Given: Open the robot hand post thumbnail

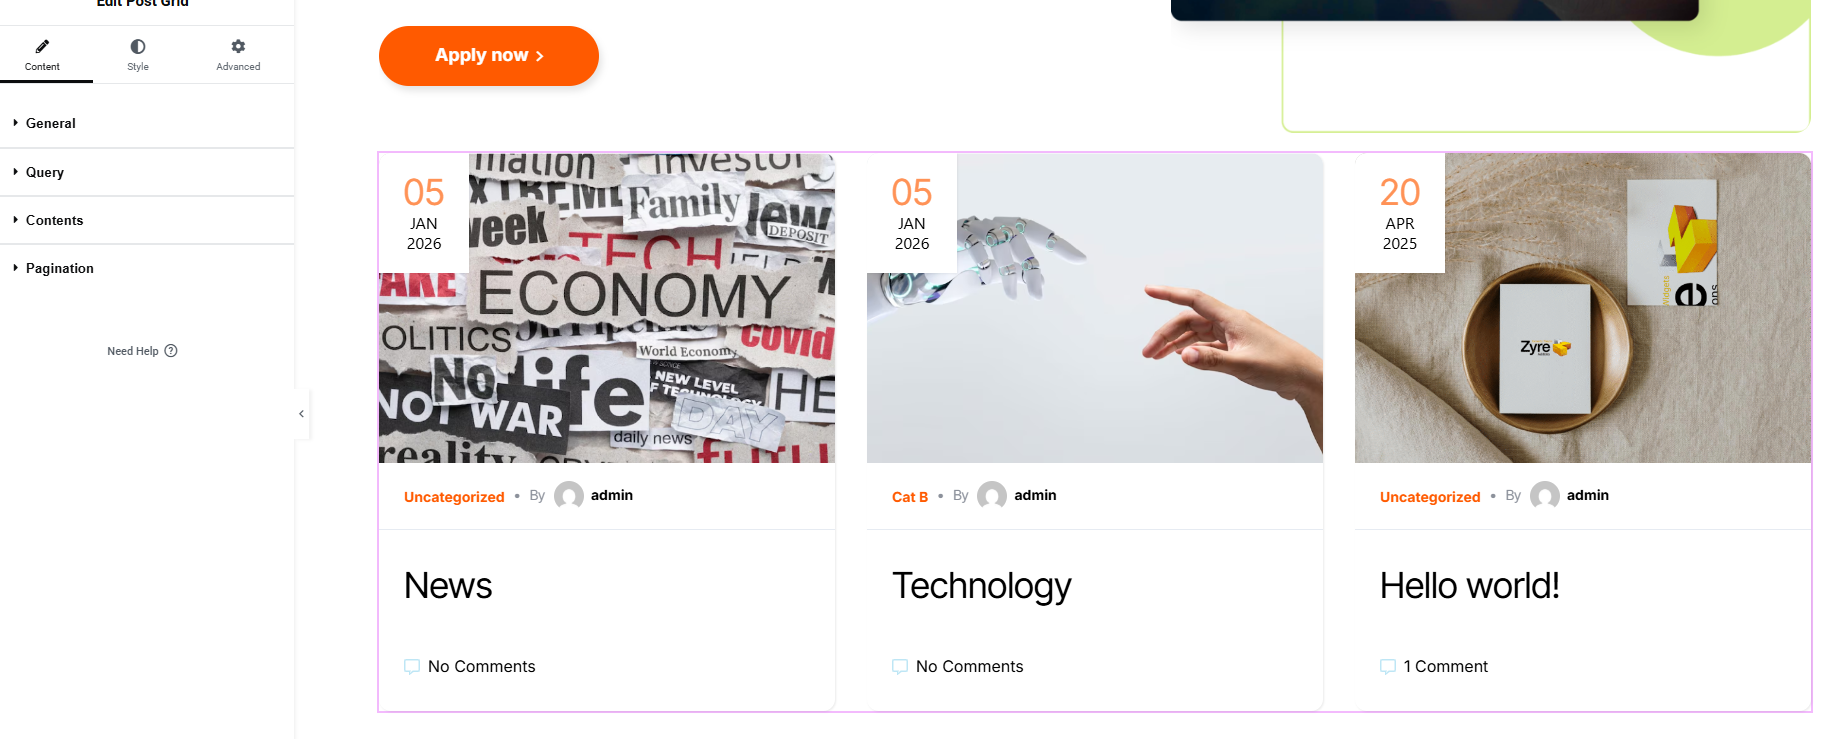Looking at the screenshot, I should pyautogui.click(x=1095, y=308).
